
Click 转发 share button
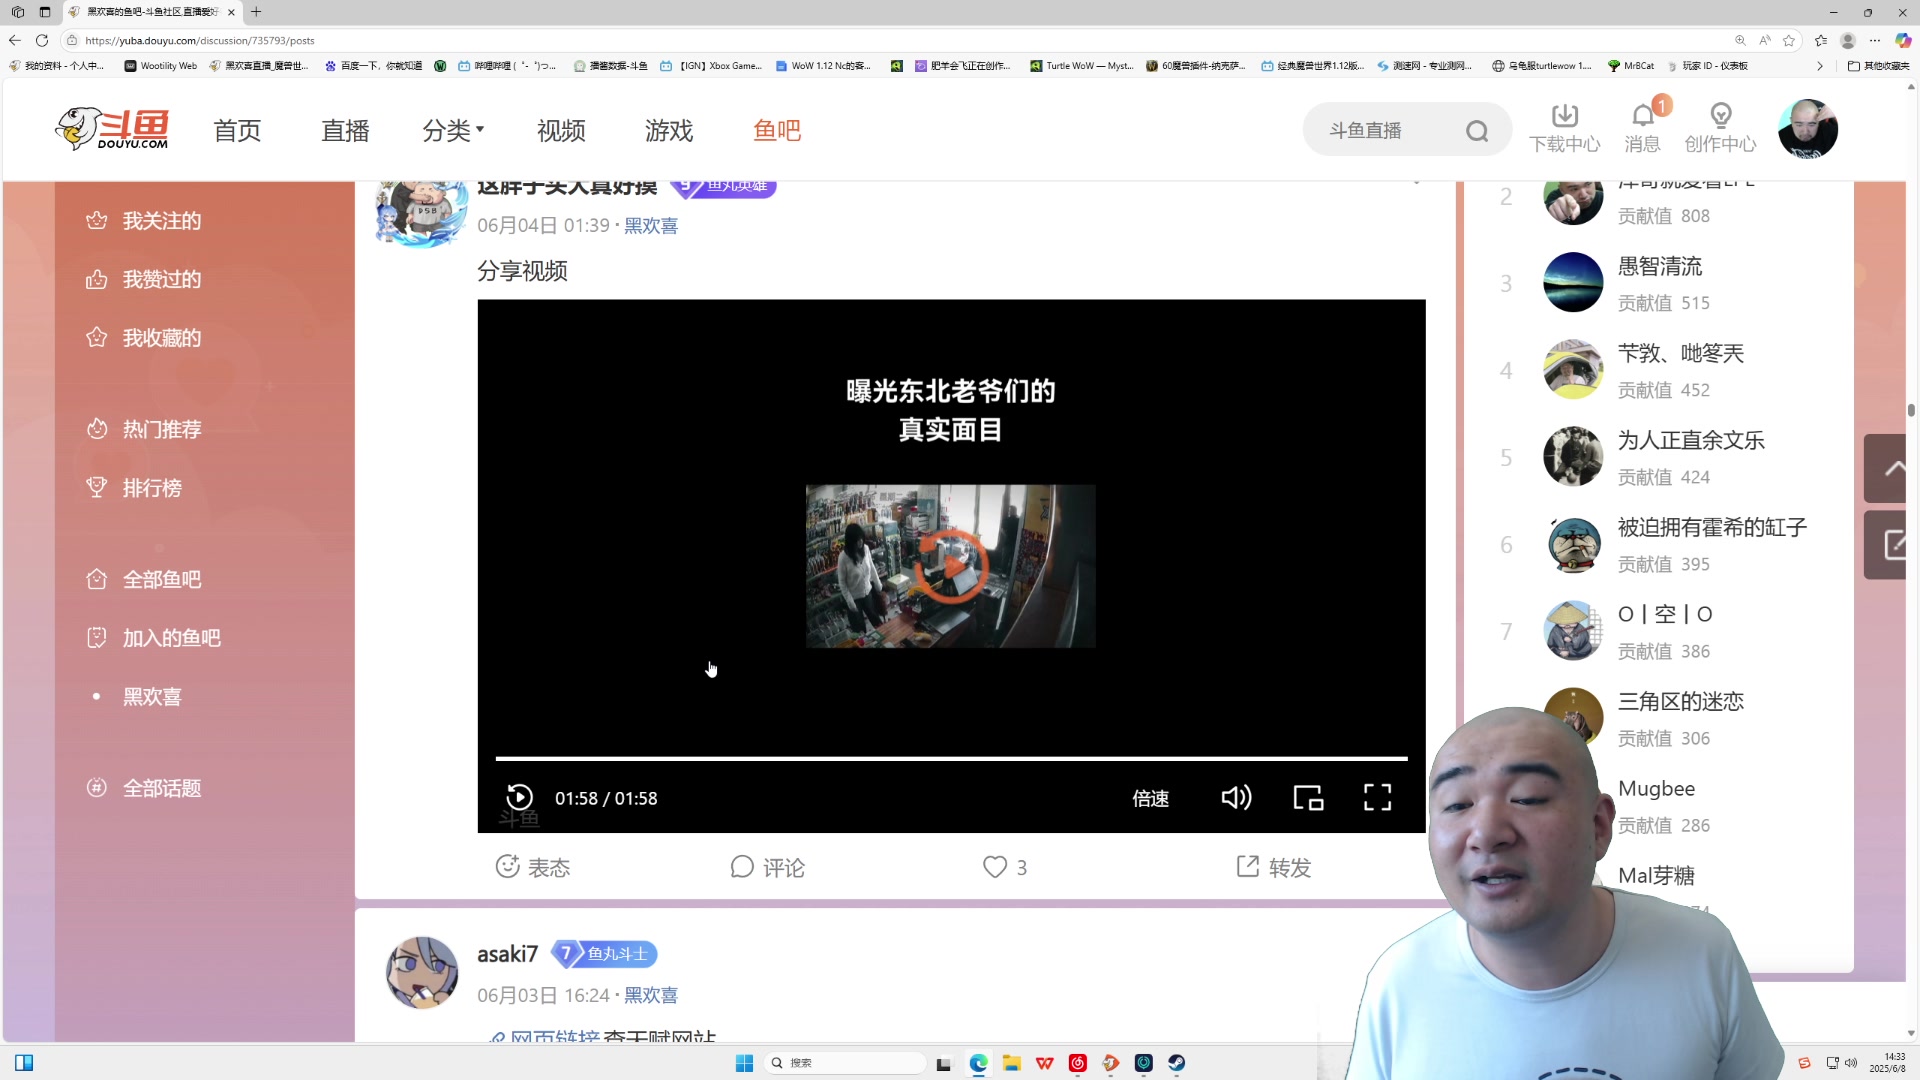pos(1274,867)
